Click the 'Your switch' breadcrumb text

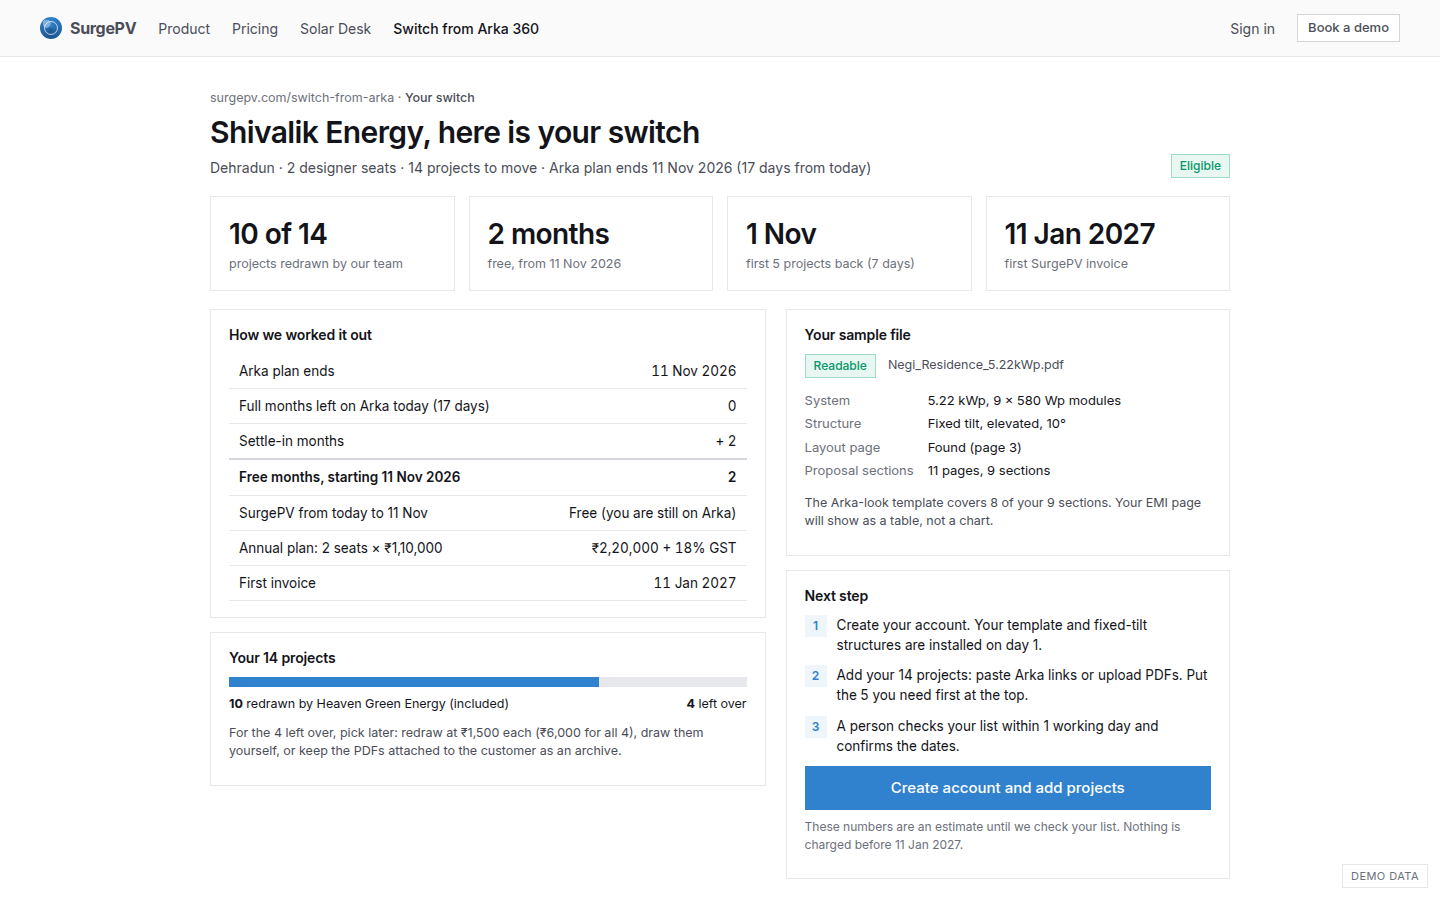click(440, 98)
